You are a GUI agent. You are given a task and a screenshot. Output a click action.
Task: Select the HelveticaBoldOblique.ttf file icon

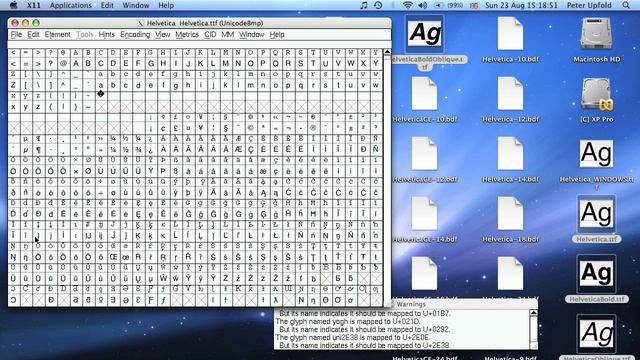tap(424, 33)
